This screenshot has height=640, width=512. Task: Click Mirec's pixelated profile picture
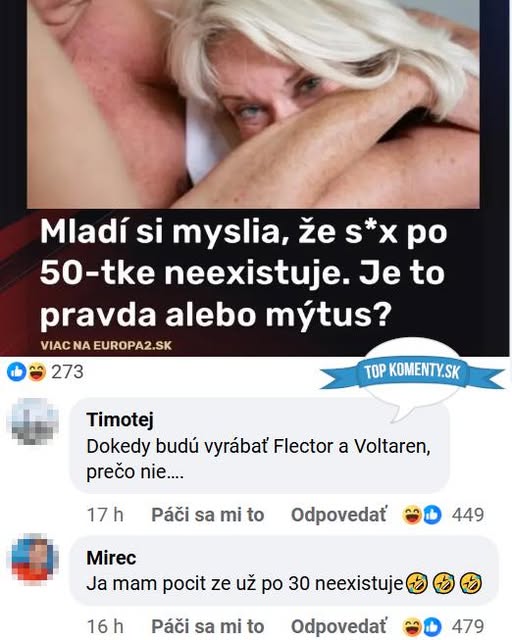33,559
